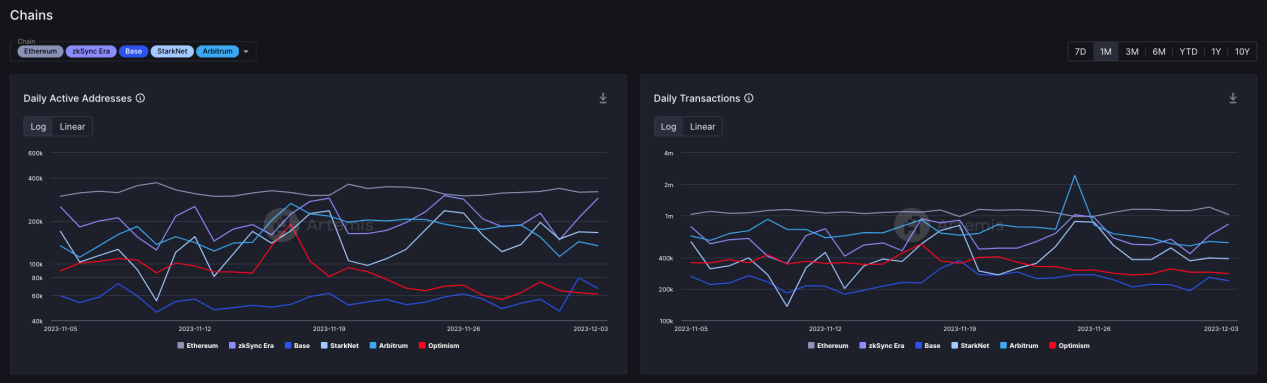Select the 7D time range
This screenshot has width=1267, height=383.
1080,51
